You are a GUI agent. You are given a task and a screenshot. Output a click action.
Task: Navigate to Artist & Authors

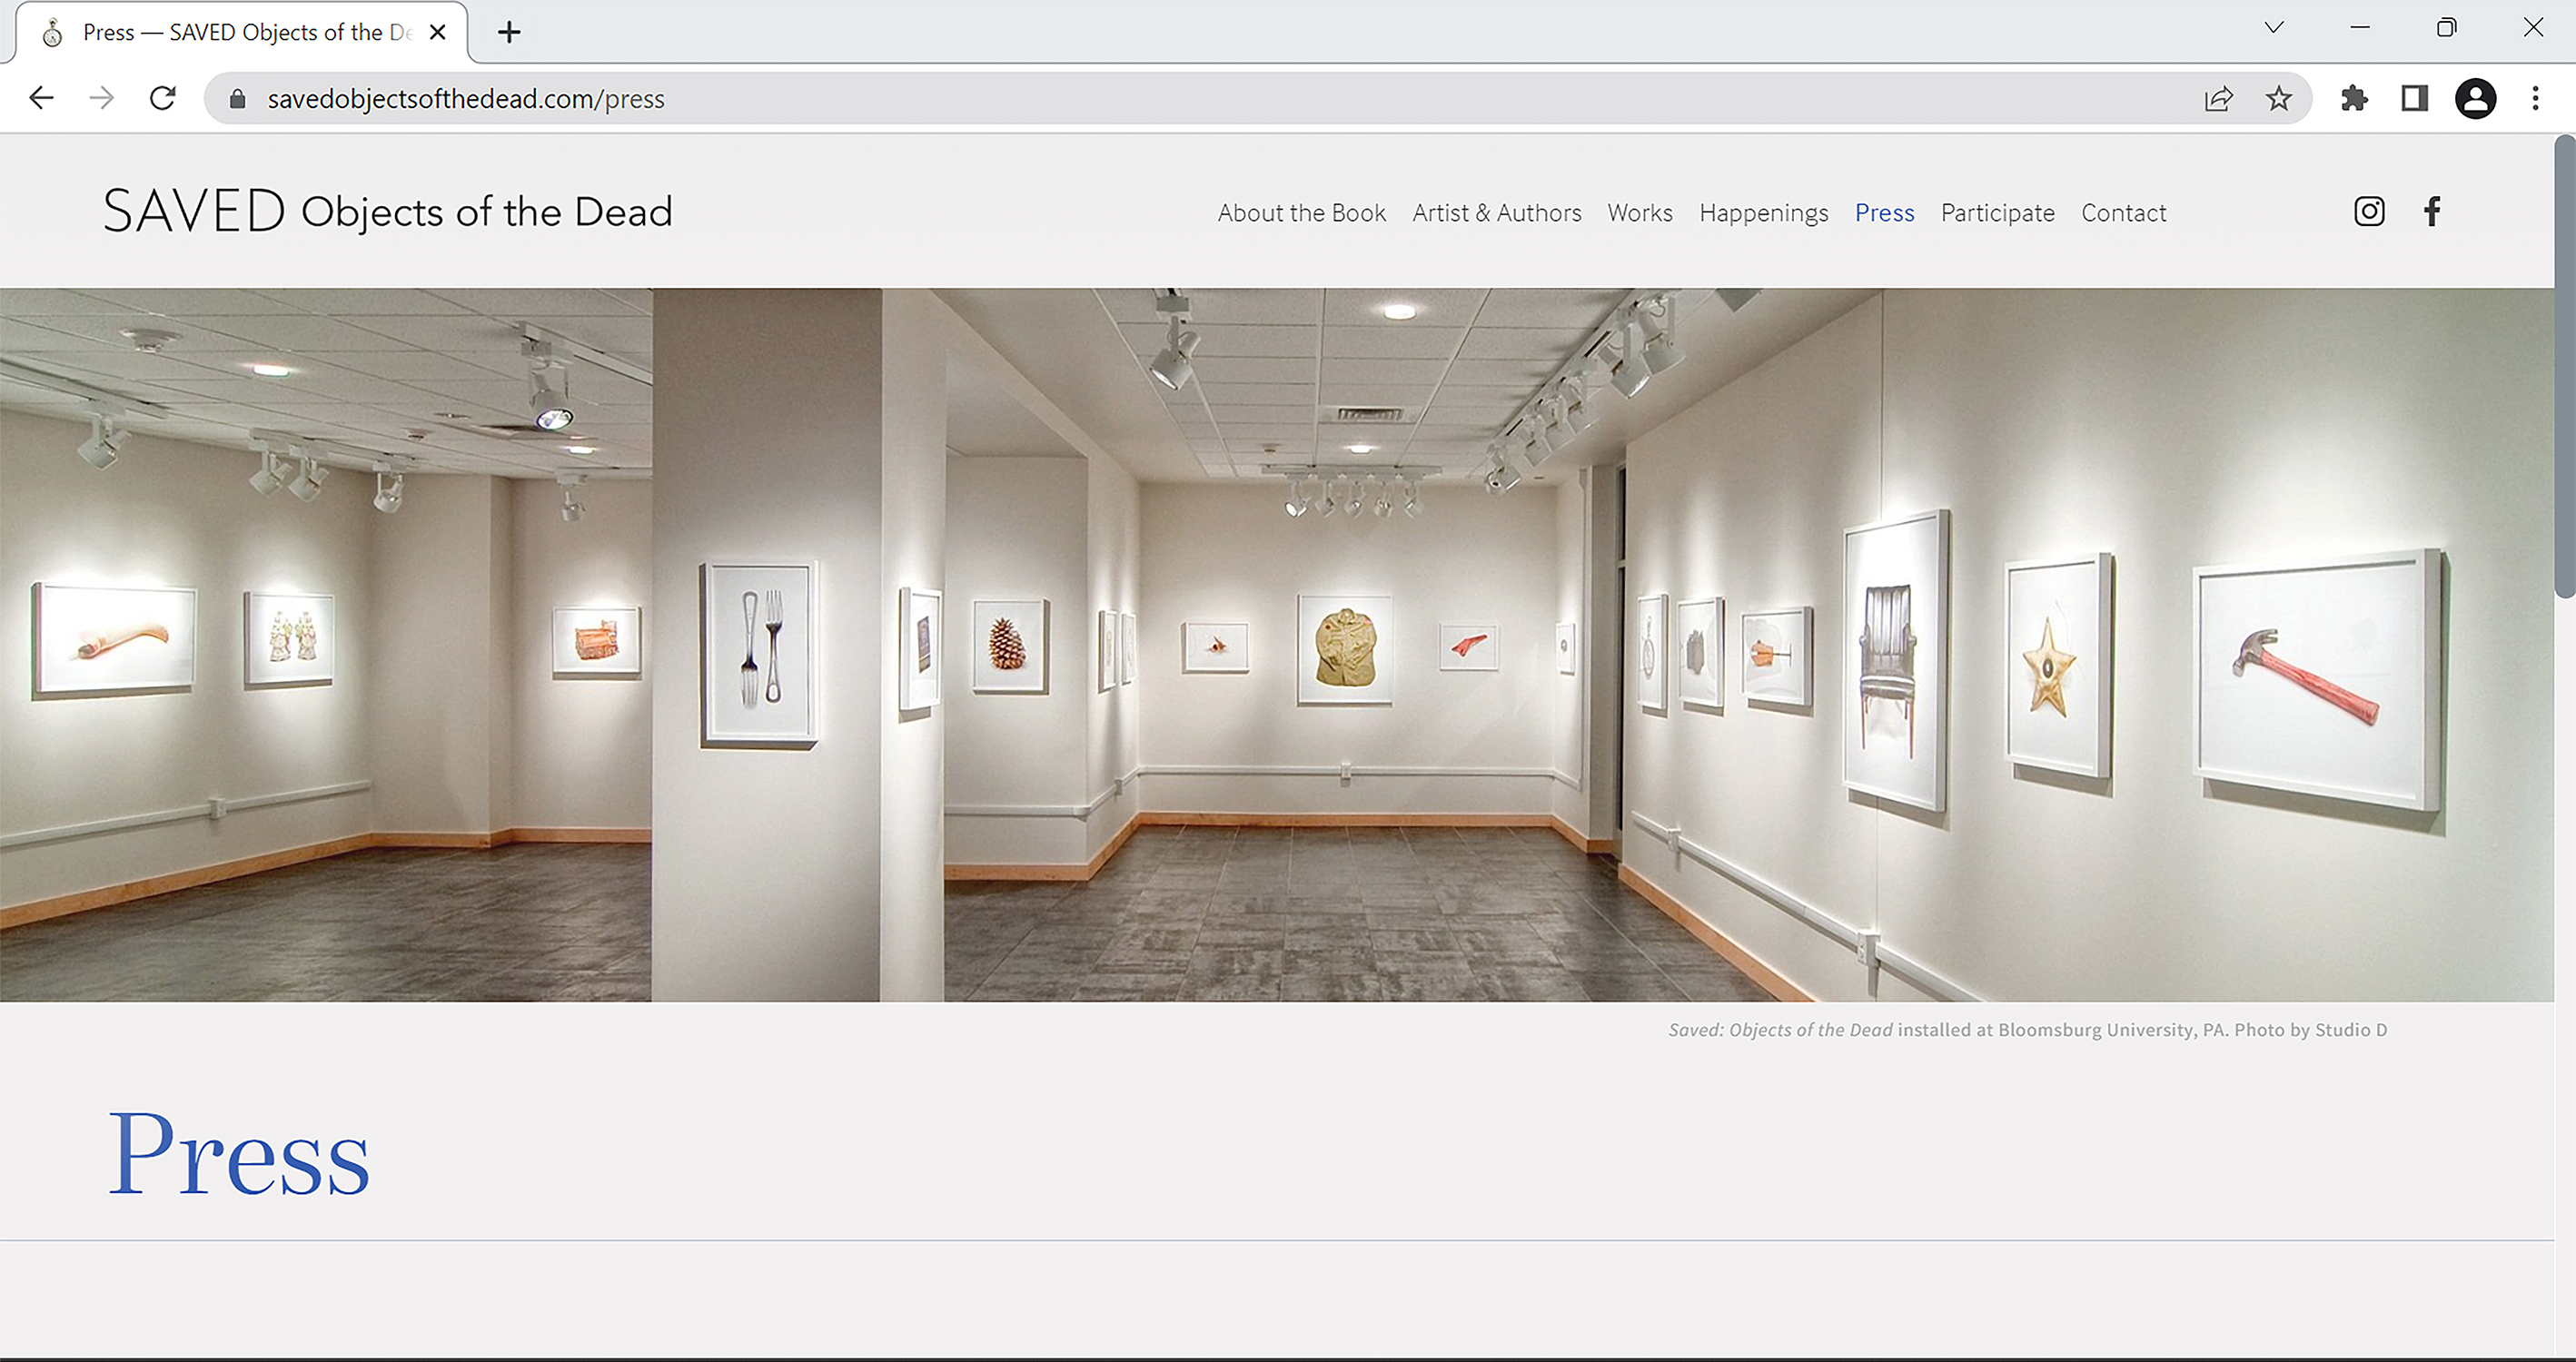tap(1496, 213)
